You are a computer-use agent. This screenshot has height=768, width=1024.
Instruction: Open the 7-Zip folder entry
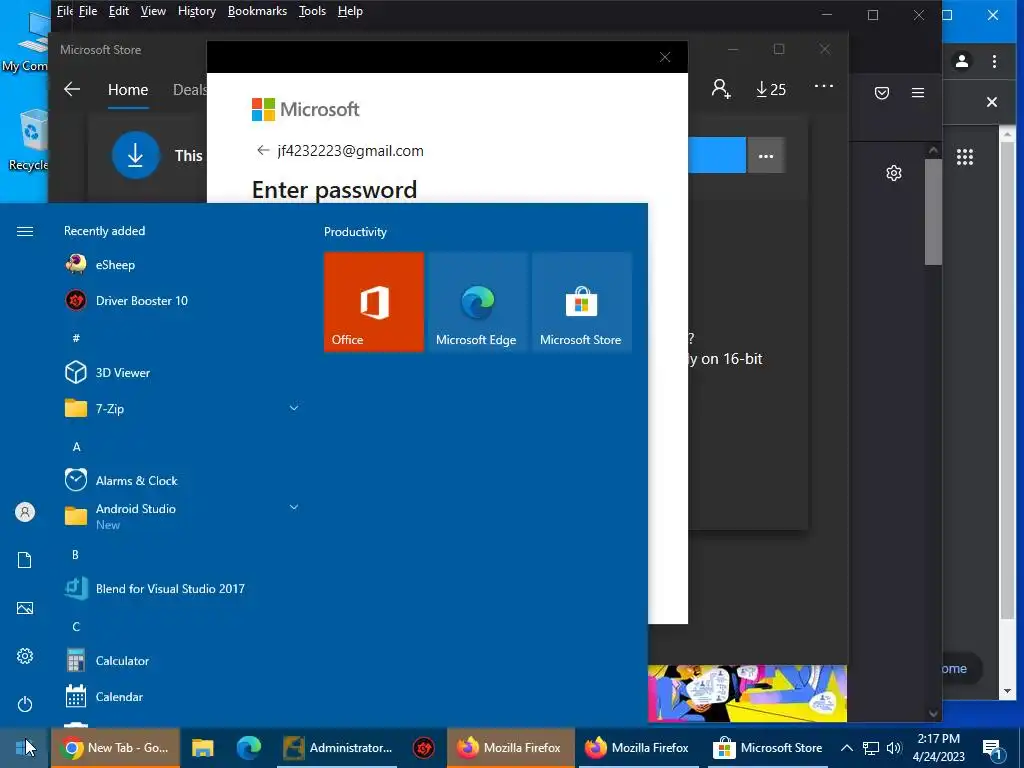tap(181, 408)
